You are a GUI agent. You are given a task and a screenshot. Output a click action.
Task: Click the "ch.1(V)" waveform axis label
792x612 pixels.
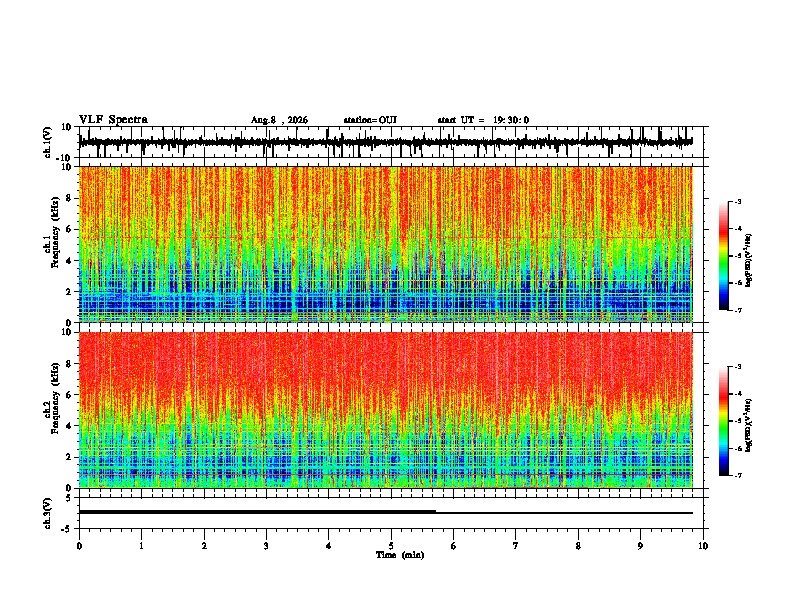(48, 142)
